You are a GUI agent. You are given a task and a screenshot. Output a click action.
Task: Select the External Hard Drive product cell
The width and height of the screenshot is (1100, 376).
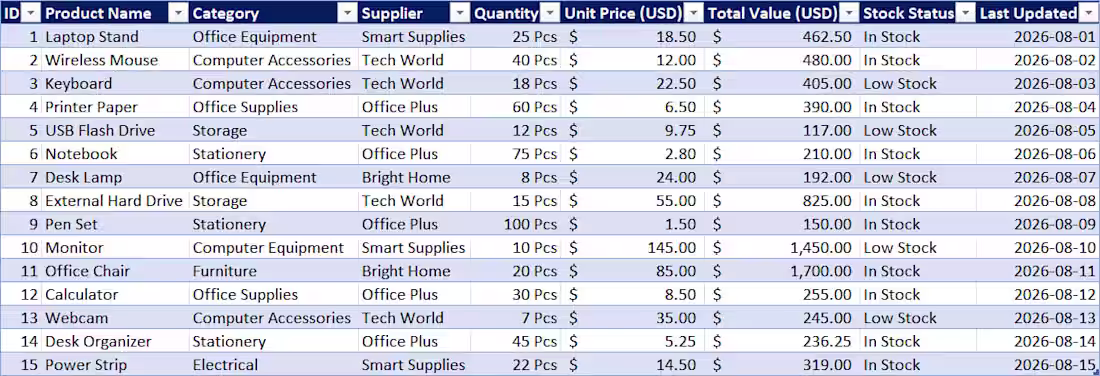pos(115,201)
